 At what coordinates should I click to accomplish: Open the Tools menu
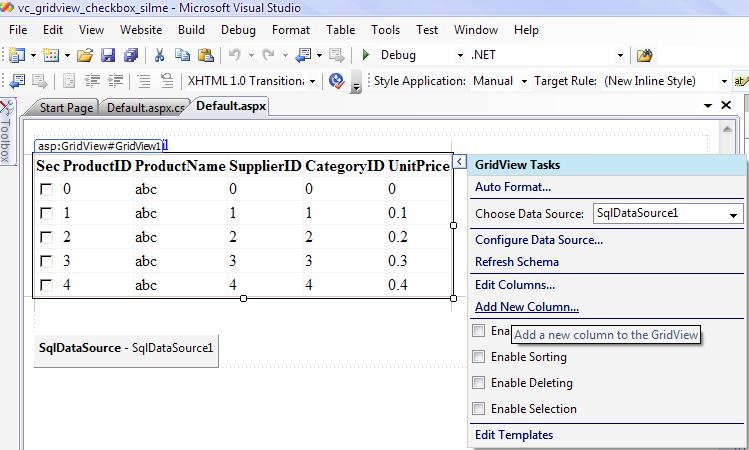point(385,30)
